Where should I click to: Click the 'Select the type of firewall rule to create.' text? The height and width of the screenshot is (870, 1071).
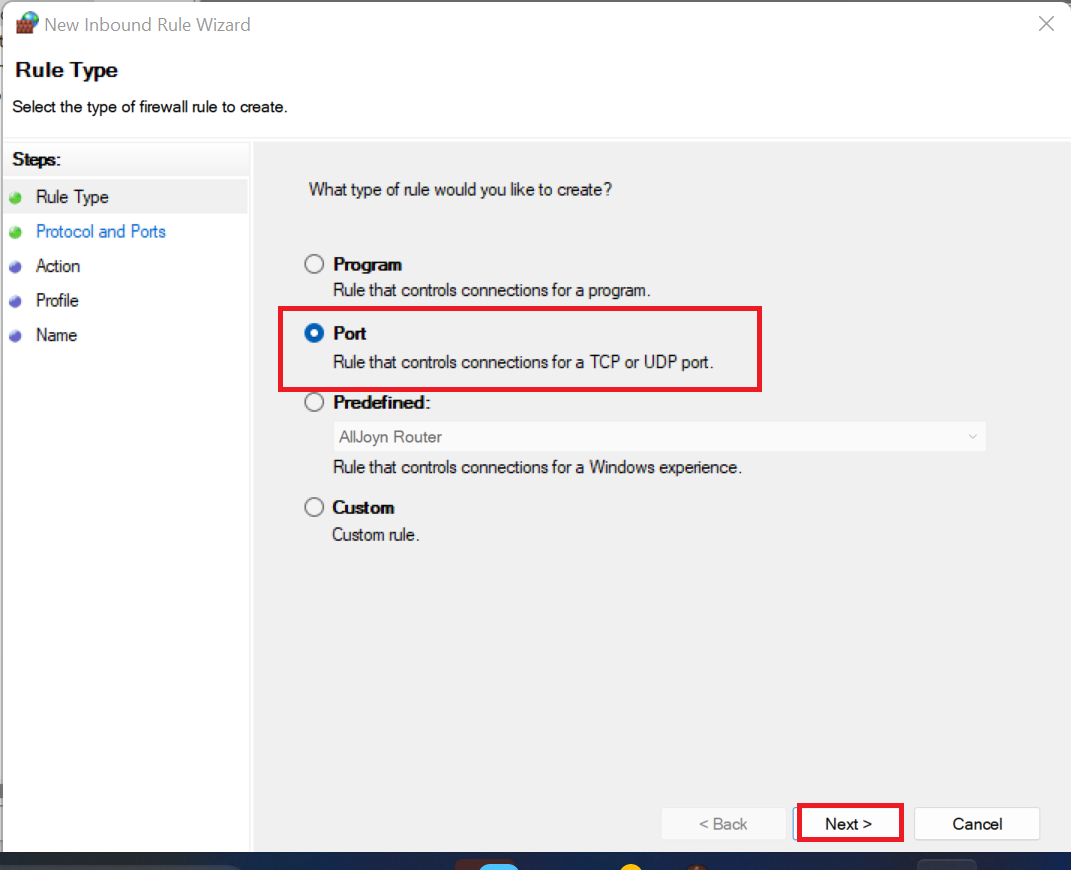150,107
